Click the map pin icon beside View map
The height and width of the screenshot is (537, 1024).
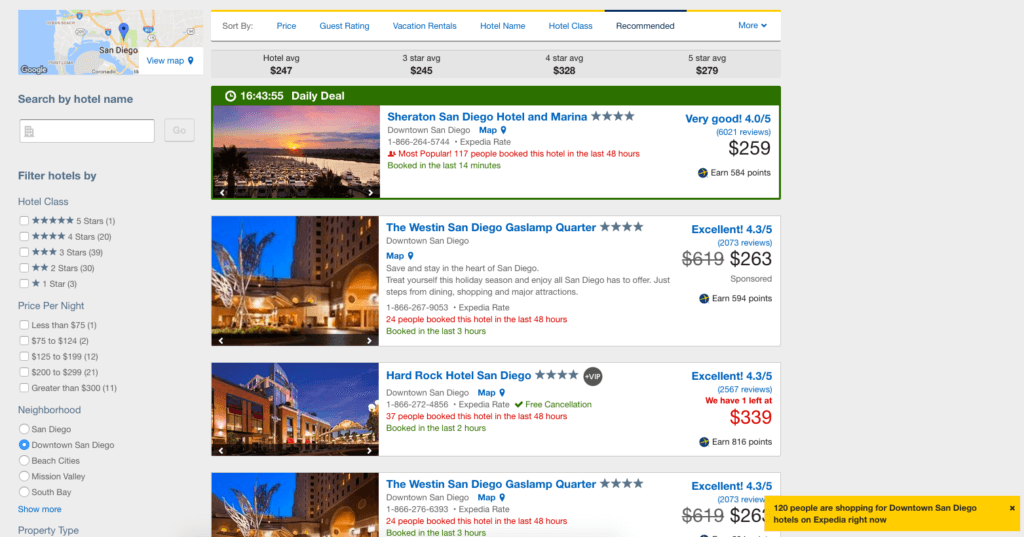tap(191, 61)
